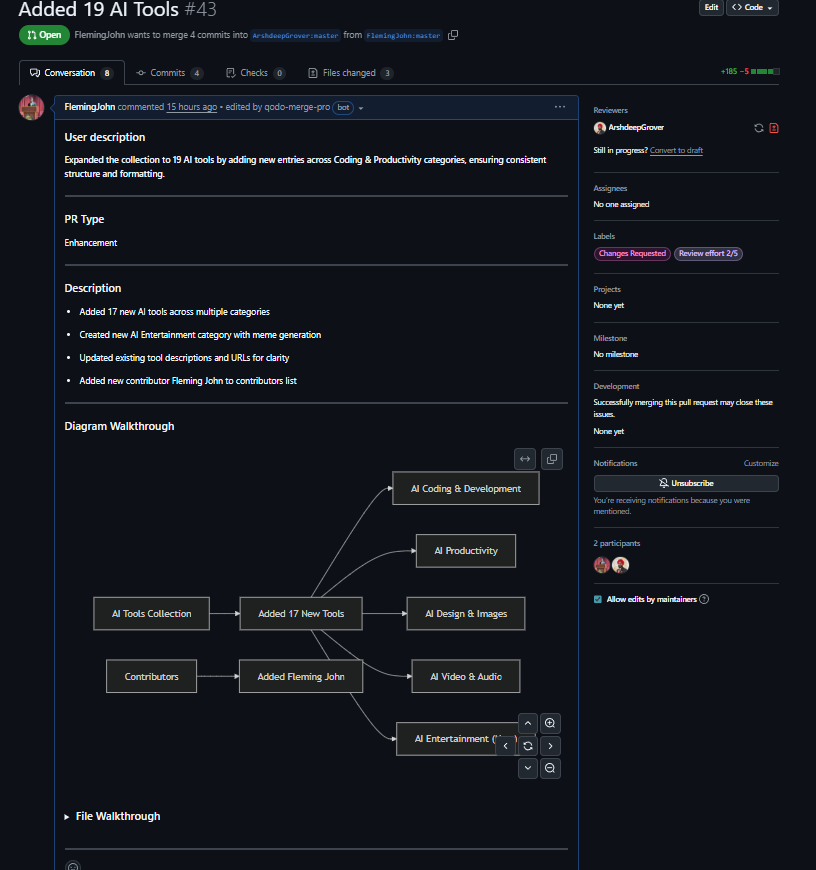Open ArshdeepGrover reviewer name link
Screen dimensions: 816x870
pos(636,128)
